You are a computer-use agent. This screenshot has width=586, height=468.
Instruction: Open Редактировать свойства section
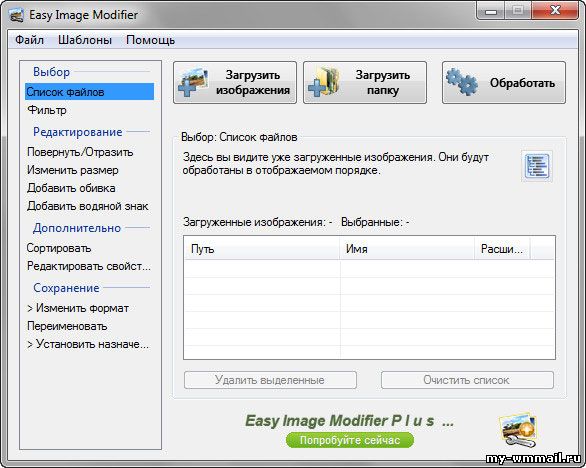(89, 266)
